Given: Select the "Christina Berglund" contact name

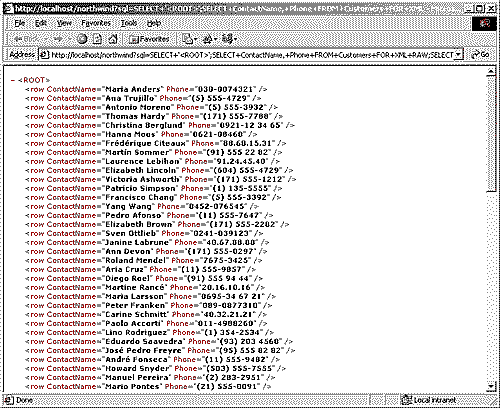Looking at the screenshot, I should (144, 125).
